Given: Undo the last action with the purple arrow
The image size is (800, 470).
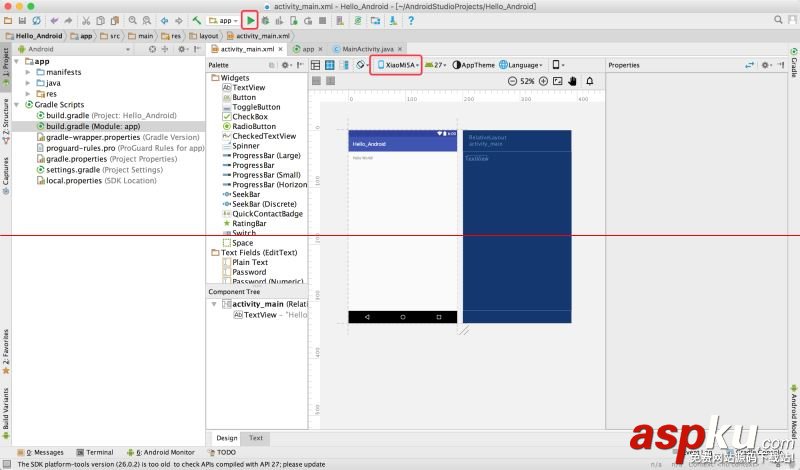Looking at the screenshot, I should click(x=54, y=20).
